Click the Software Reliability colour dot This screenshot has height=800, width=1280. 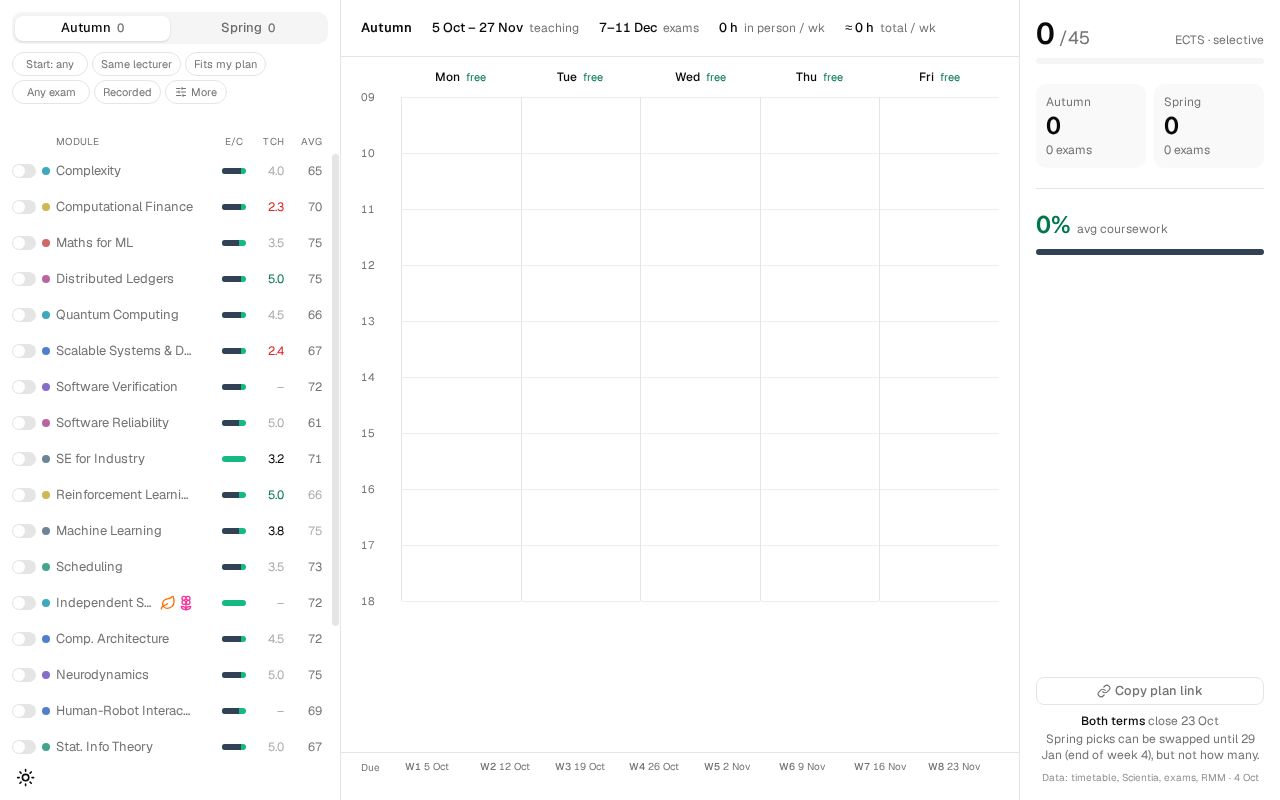click(46, 423)
